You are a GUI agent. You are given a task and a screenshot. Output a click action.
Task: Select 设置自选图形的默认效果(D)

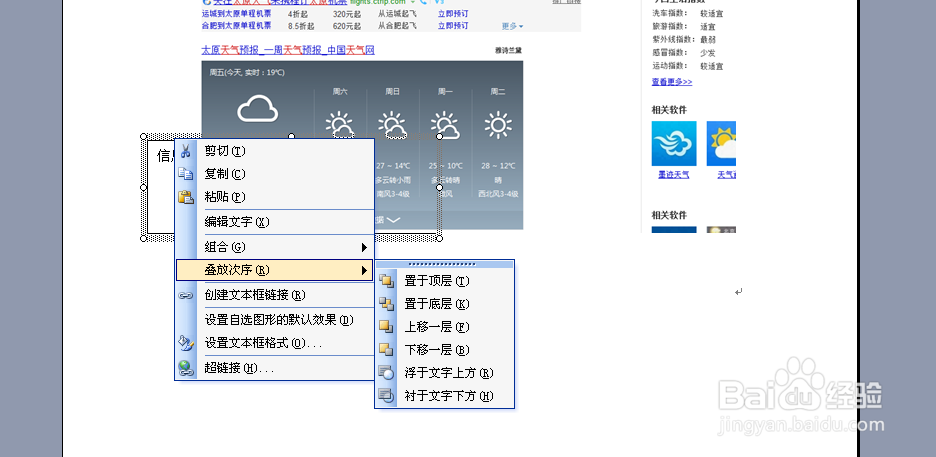click(x=275, y=320)
